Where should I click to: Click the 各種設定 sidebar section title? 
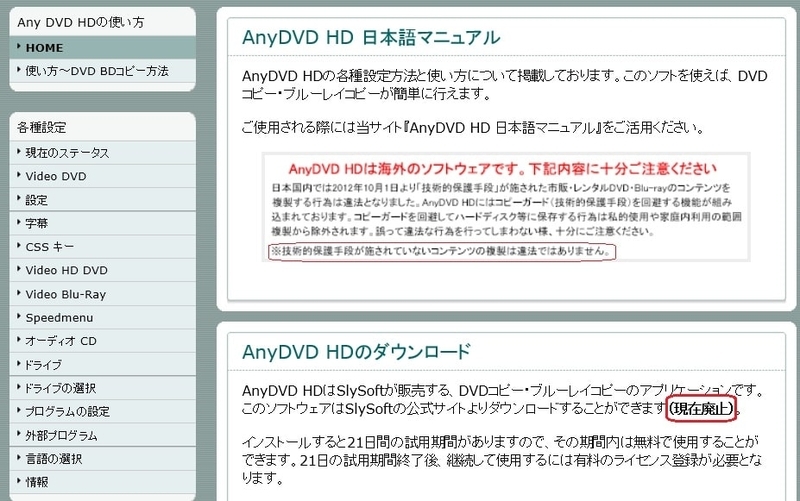[x=41, y=128]
